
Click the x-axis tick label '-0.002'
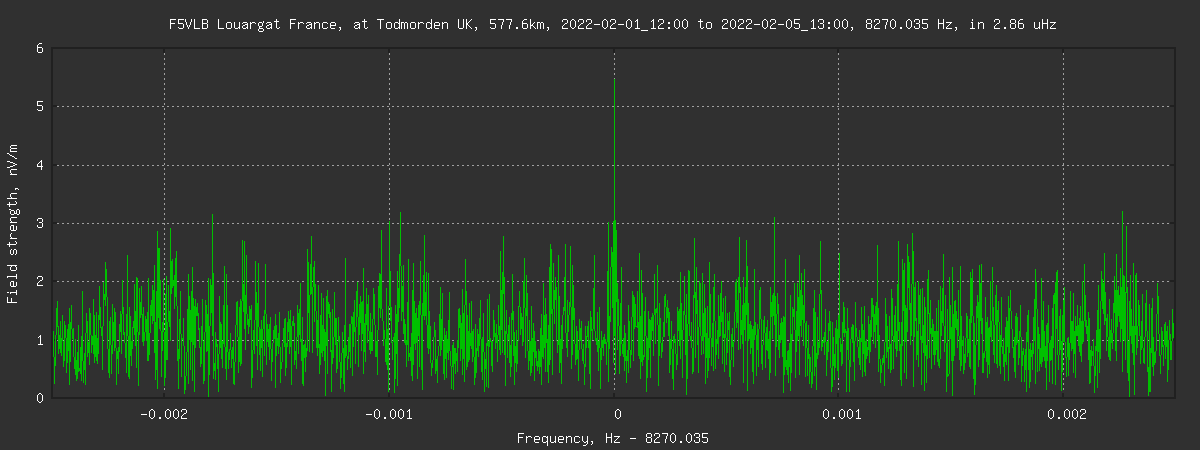click(x=162, y=413)
